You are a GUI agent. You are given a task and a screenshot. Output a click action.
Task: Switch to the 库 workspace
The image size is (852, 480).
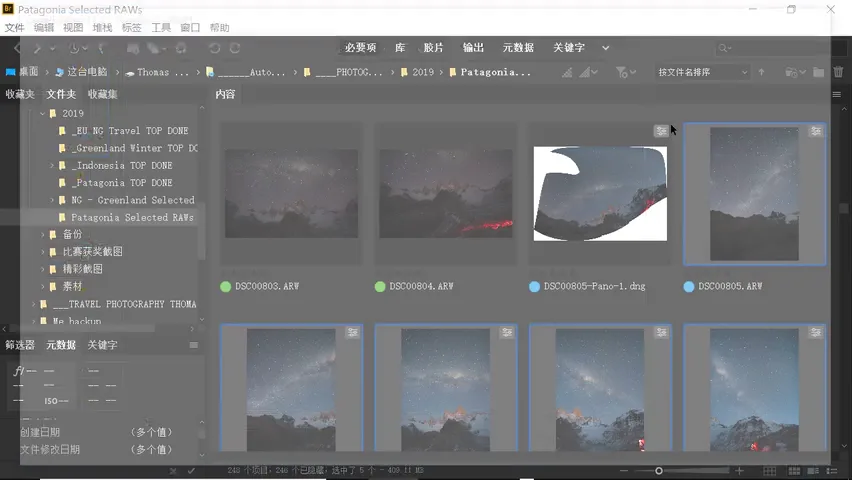400,48
